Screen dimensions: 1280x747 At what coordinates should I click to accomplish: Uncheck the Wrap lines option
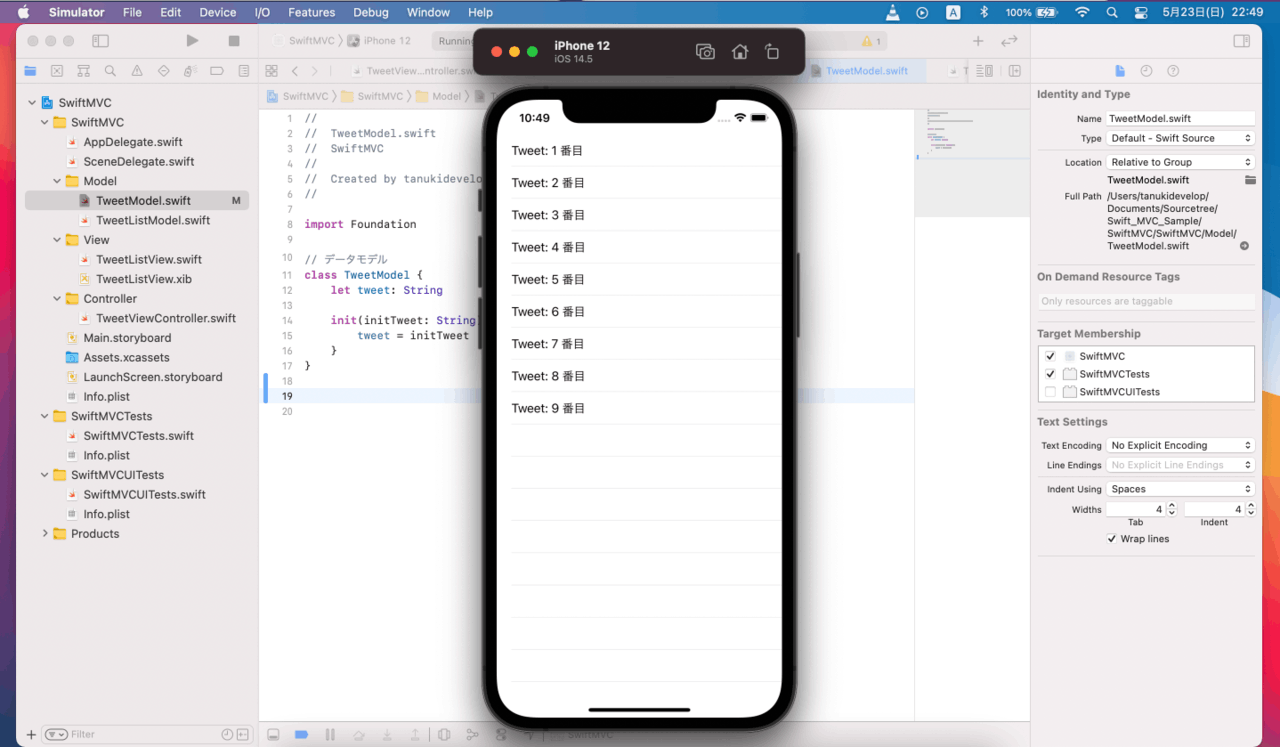tap(1113, 538)
